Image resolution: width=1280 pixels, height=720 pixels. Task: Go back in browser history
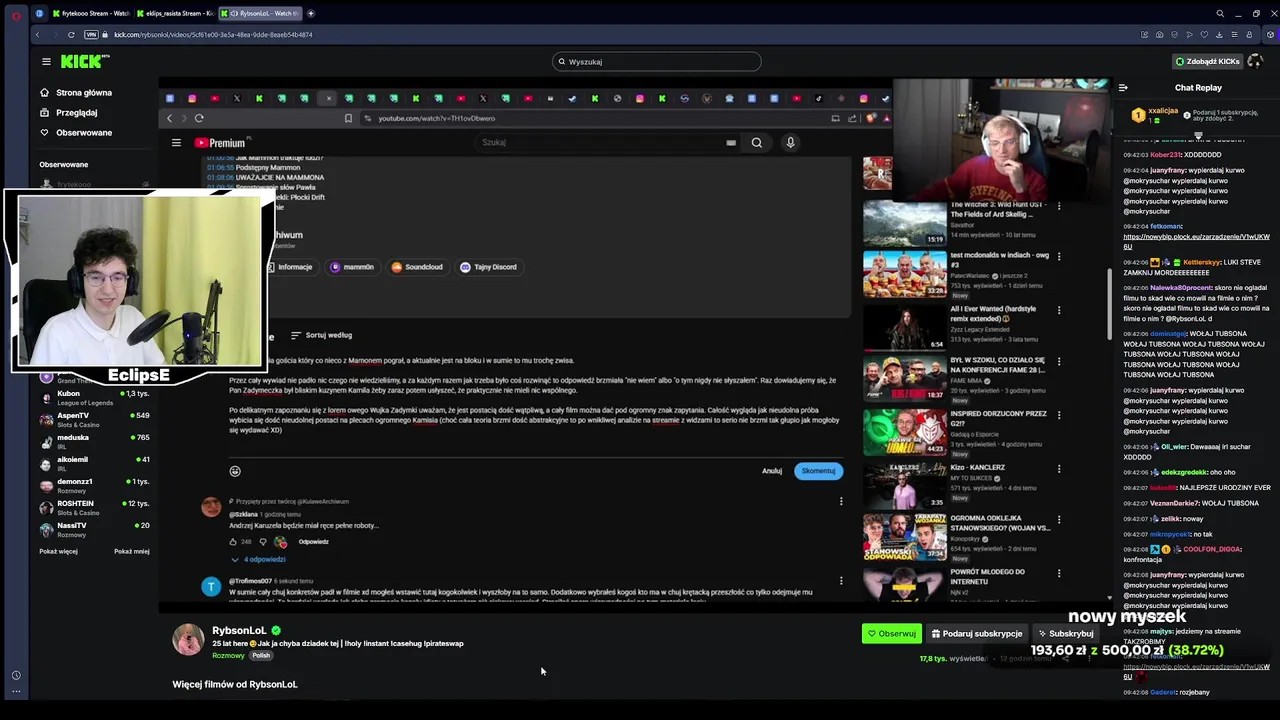point(37,34)
